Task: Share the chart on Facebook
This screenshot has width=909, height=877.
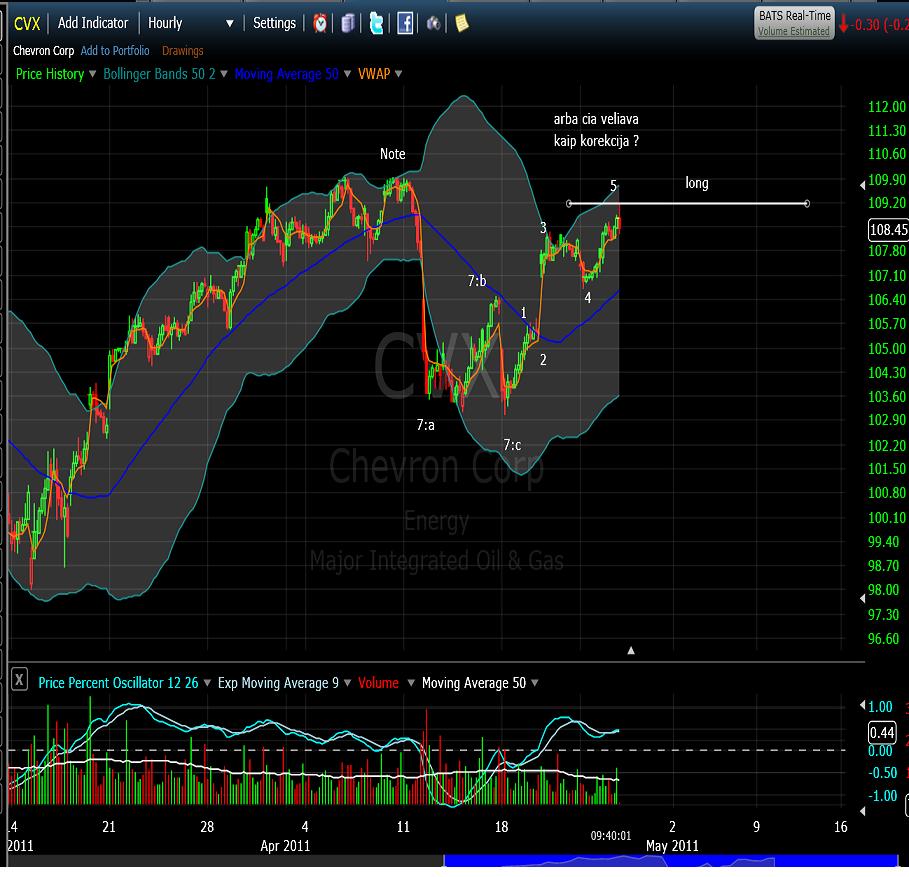Action: pyautogui.click(x=405, y=23)
